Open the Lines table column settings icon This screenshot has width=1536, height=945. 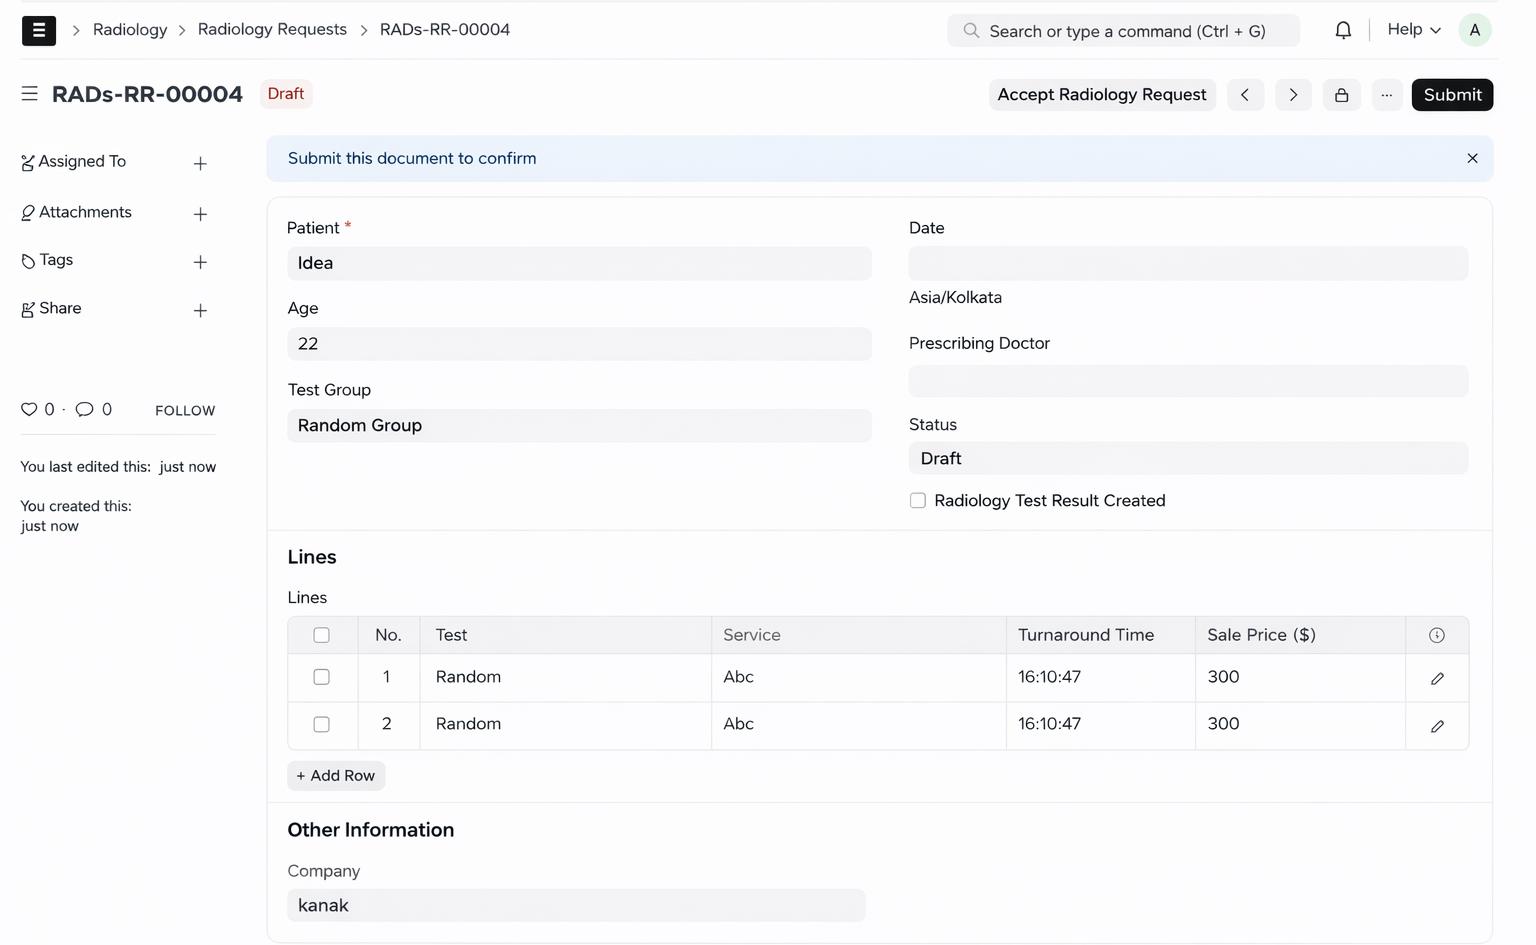pos(1437,635)
